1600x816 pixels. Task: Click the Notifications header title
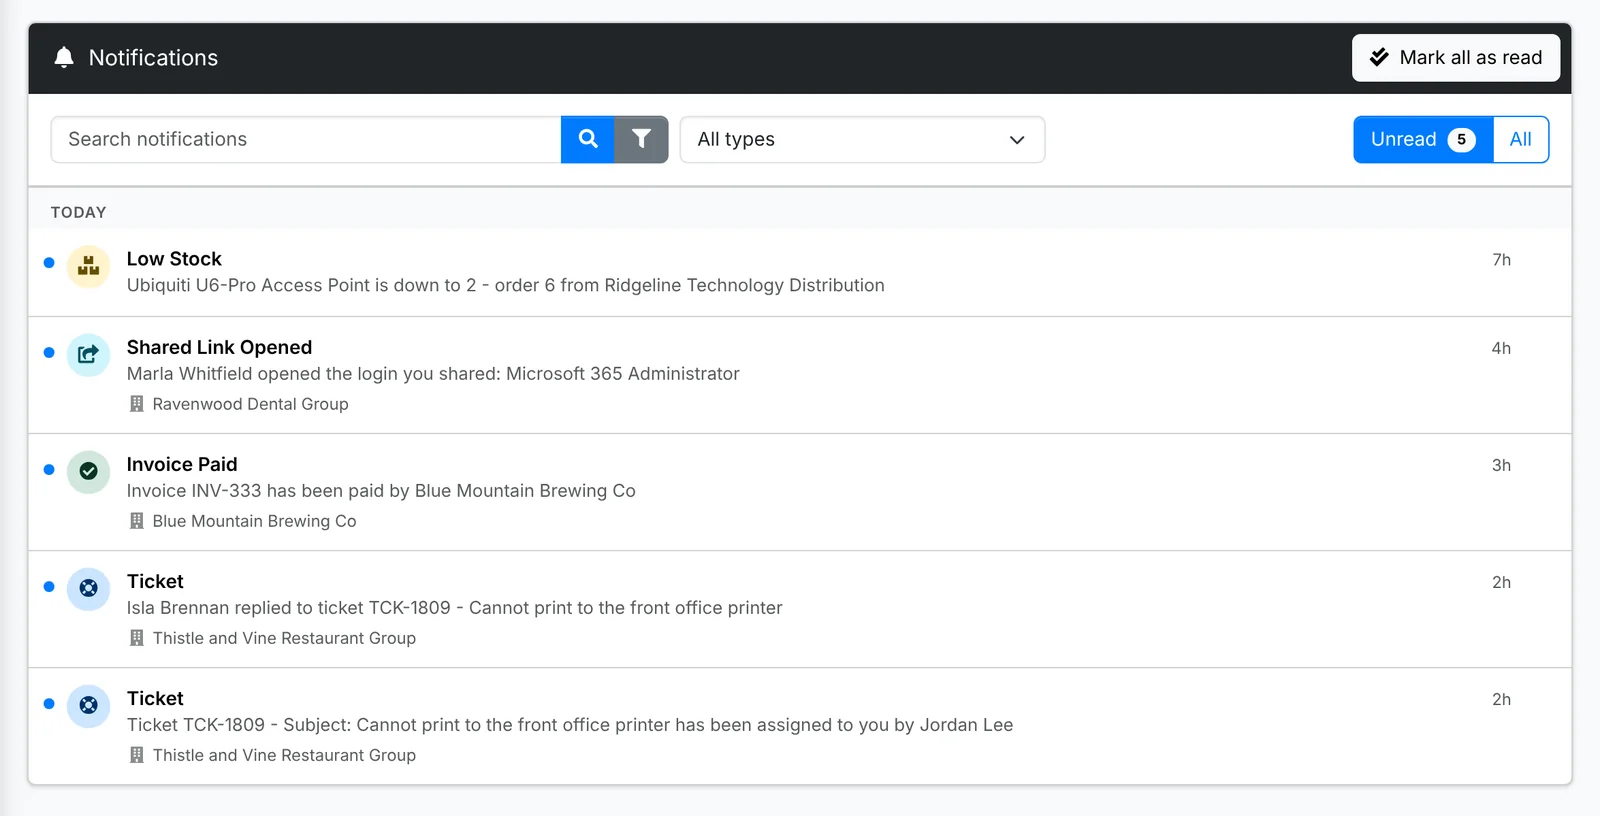tap(153, 58)
